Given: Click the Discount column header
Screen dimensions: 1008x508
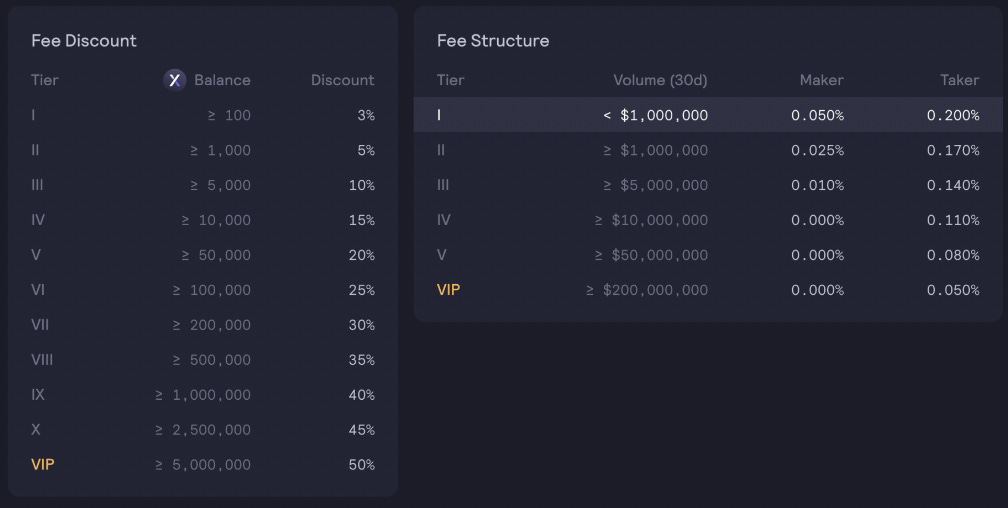Looking at the screenshot, I should 343,80.
